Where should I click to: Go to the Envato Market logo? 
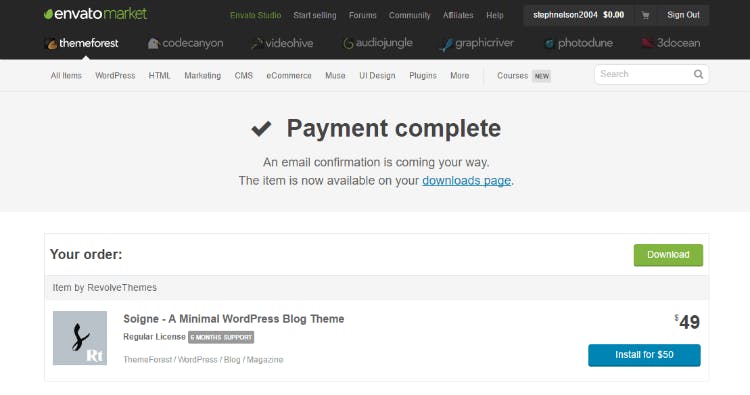(x=95, y=14)
